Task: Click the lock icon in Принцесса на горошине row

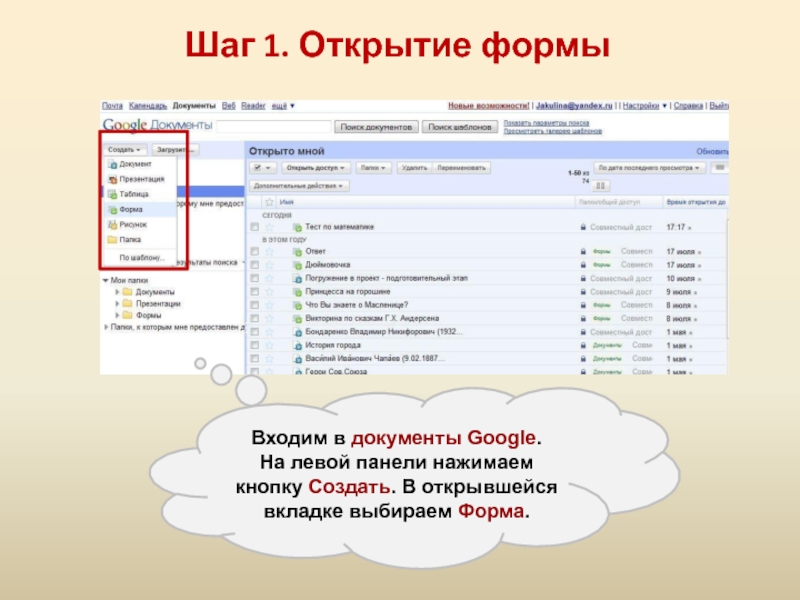Action: pos(583,292)
